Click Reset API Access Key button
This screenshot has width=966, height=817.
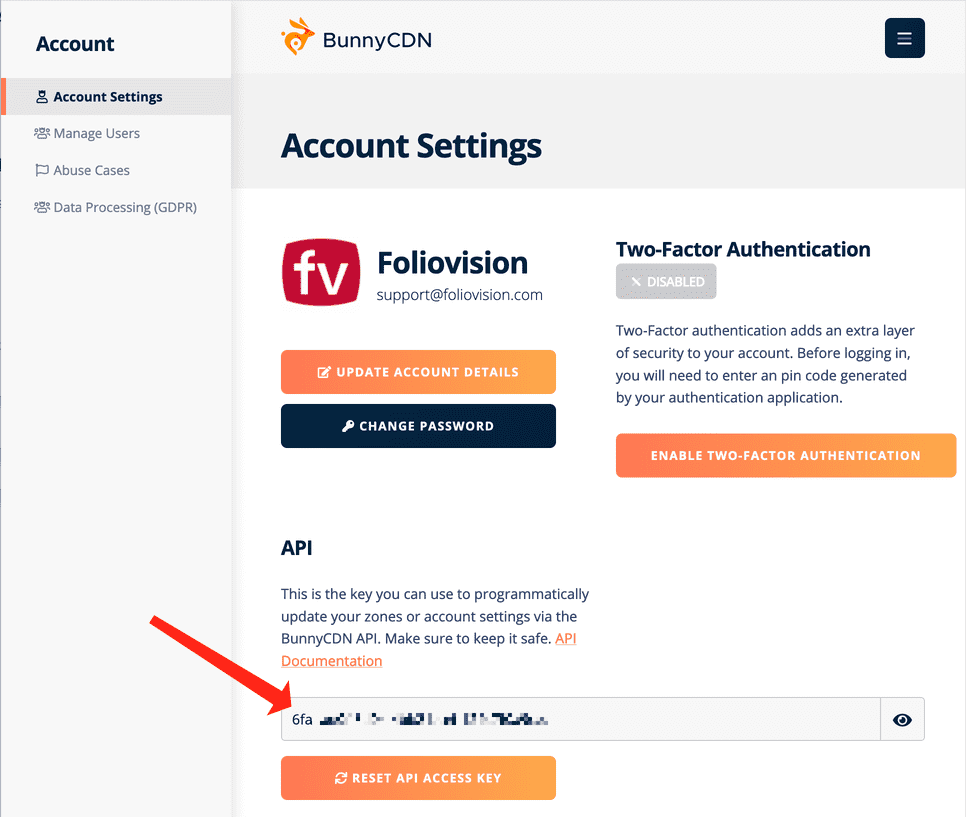pyautogui.click(x=418, y=778)
